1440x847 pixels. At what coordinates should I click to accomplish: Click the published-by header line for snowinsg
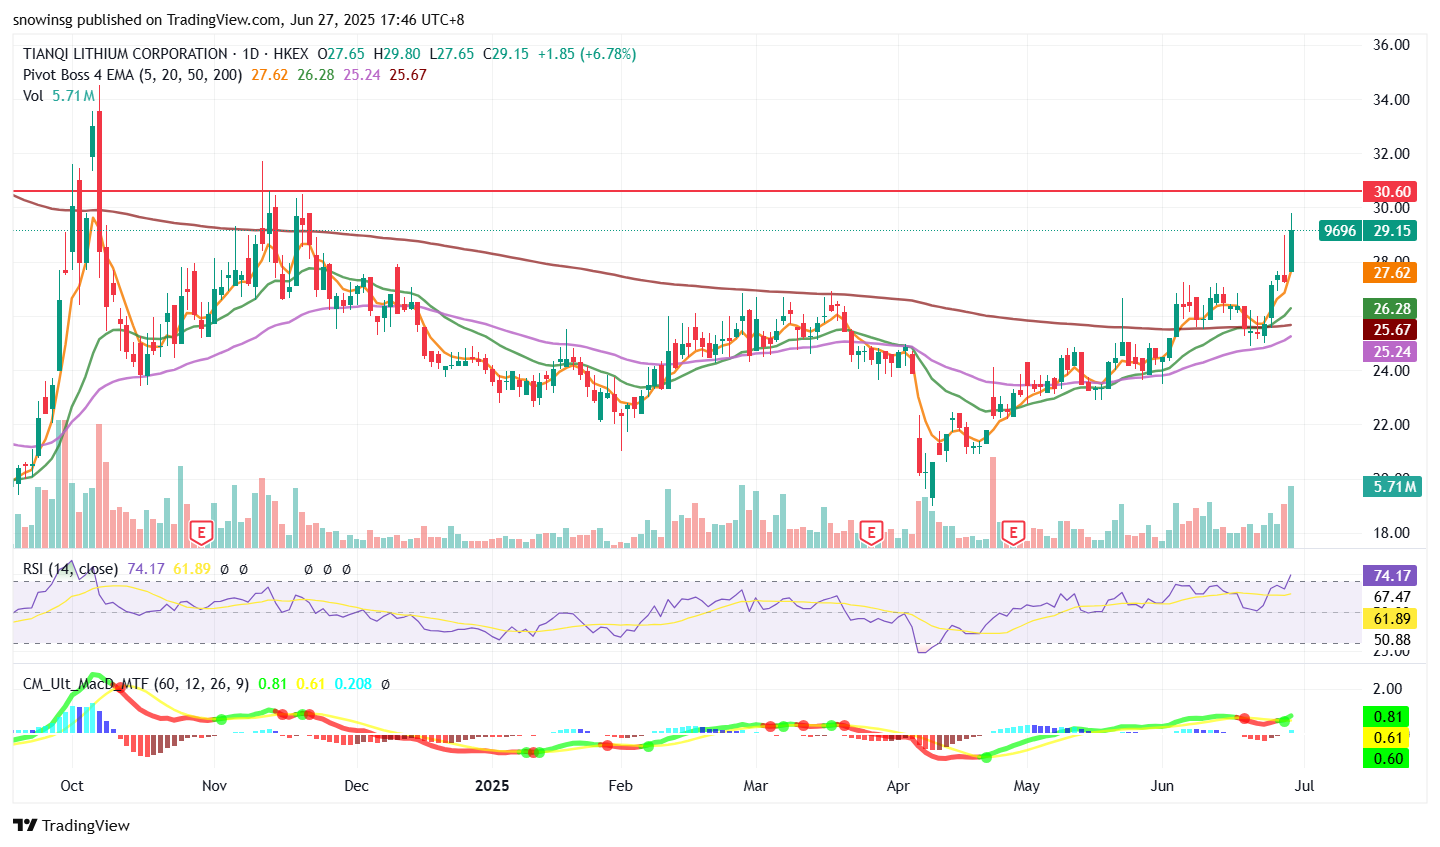[x=239, y=20]
